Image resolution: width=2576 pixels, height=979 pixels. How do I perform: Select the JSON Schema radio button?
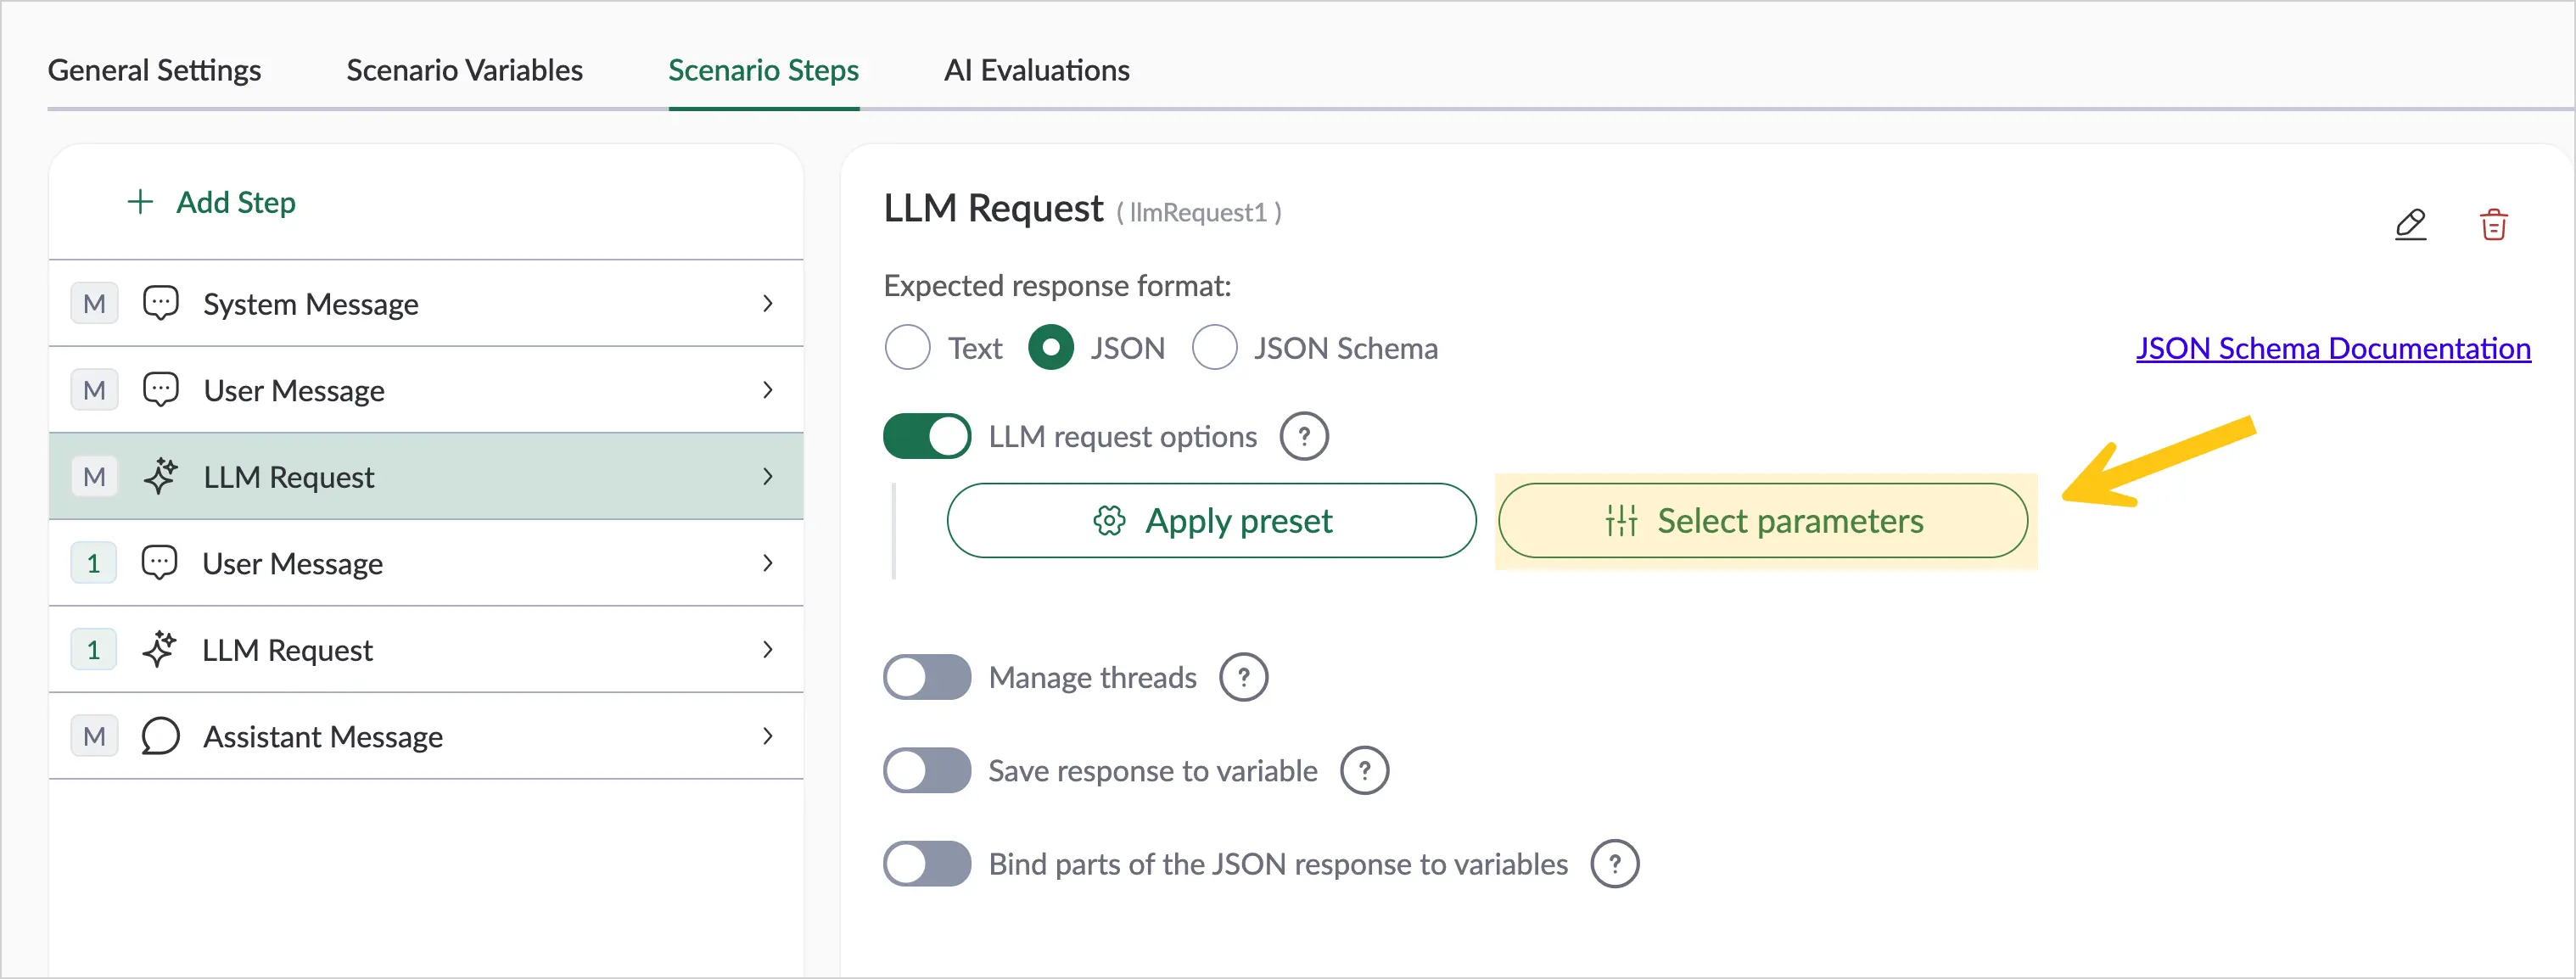[x=1214, y=348]
